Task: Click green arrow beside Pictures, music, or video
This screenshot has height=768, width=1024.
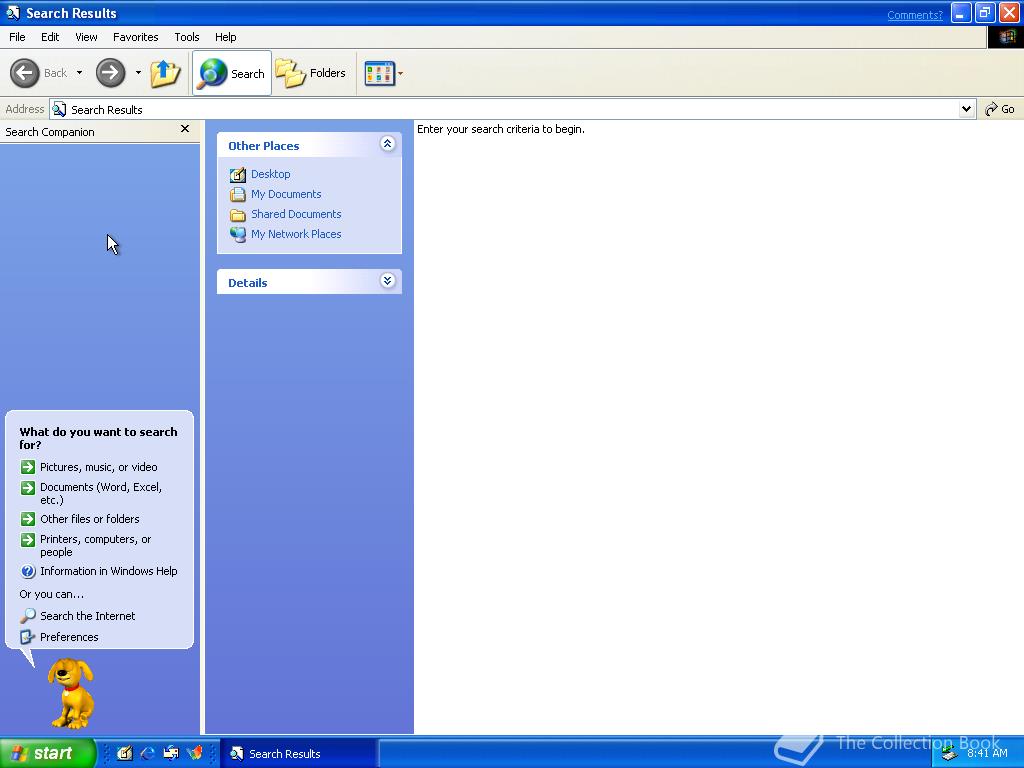Action: coord(27,467)
